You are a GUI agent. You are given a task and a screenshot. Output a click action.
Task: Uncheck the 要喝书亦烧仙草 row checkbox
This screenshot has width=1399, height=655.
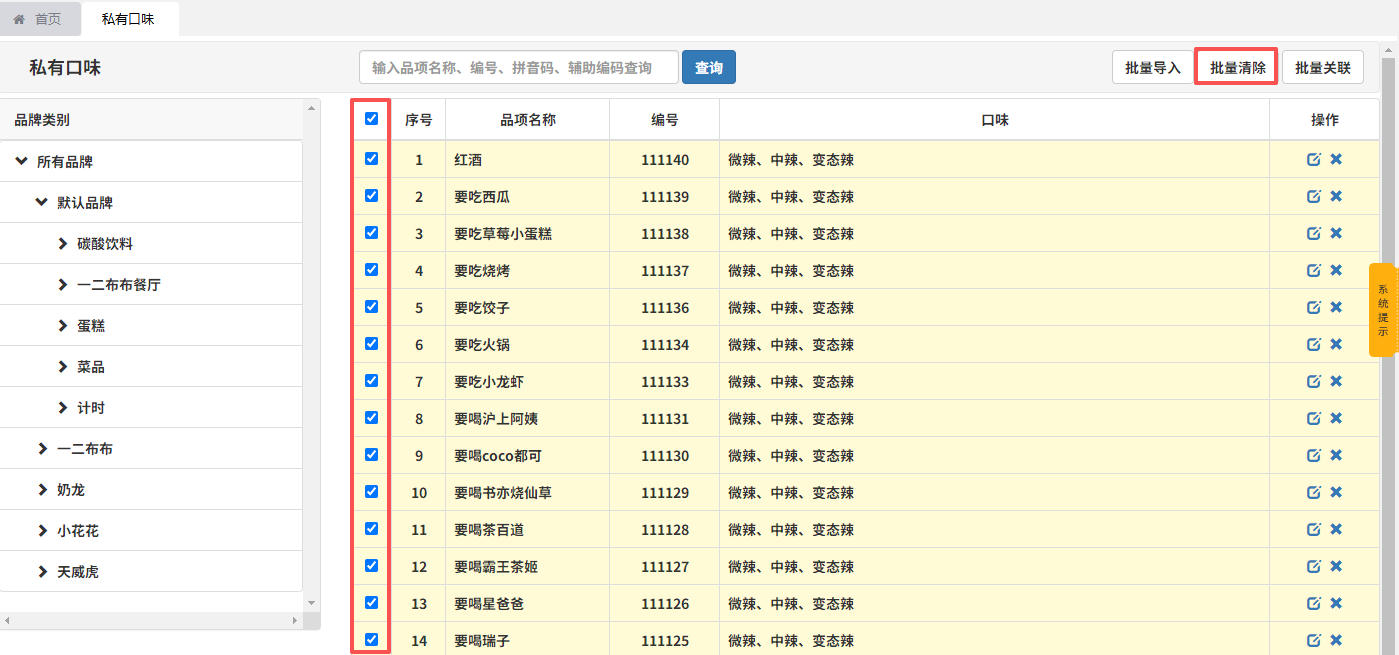[x=372, y=491]
